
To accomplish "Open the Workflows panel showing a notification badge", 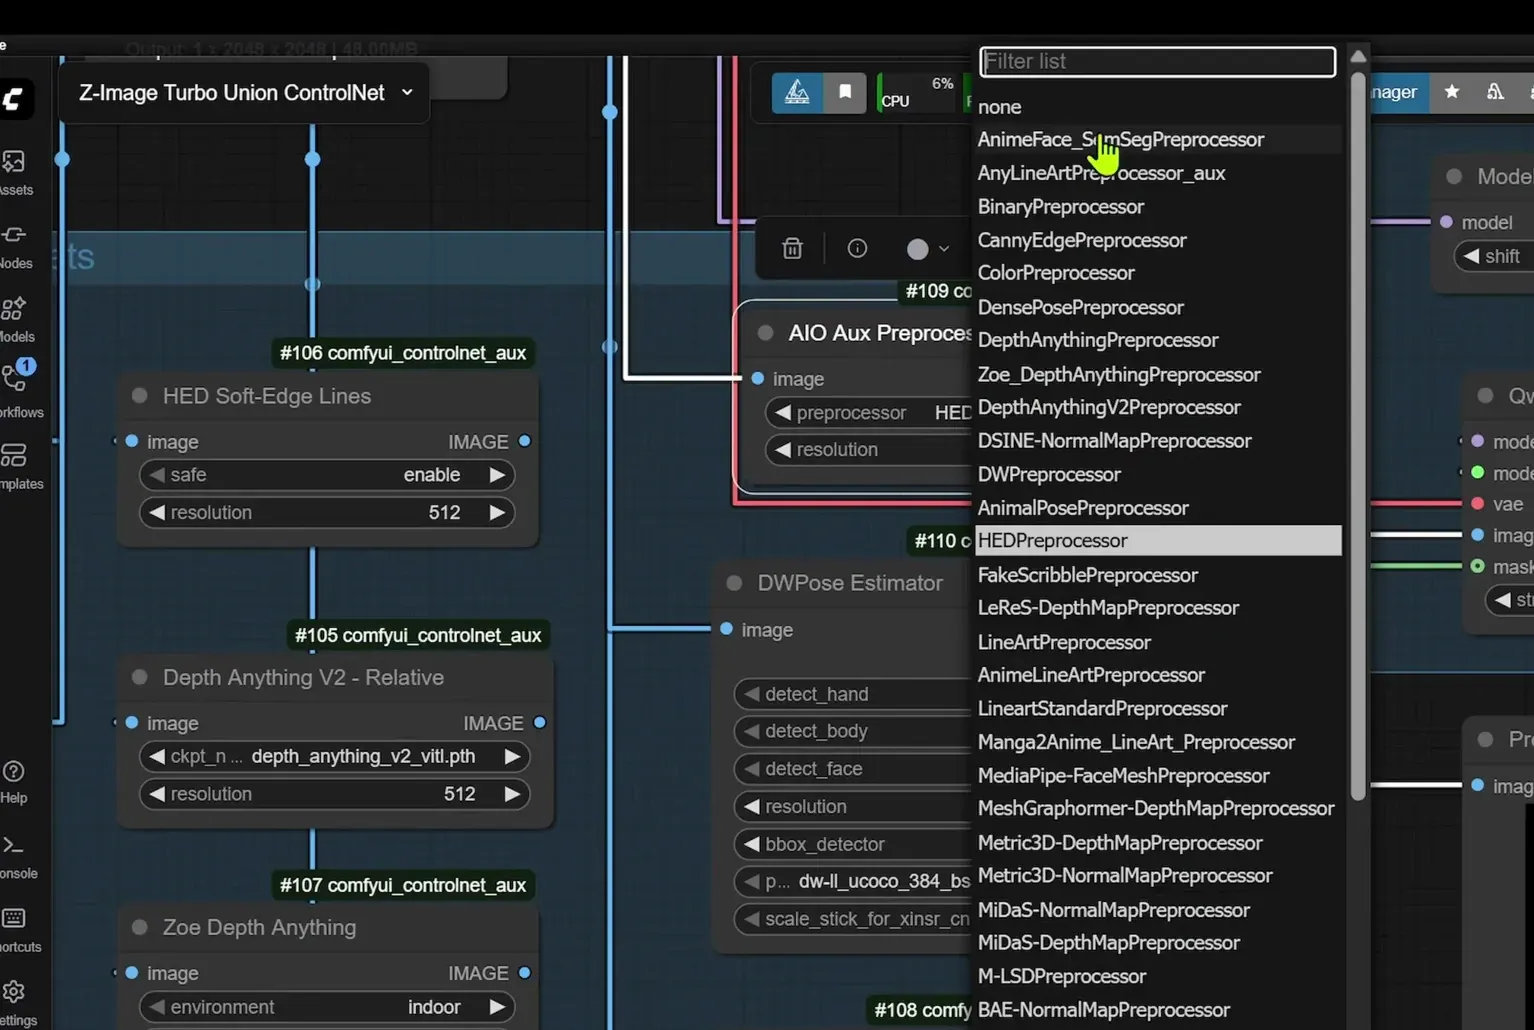I will [13, 380].
